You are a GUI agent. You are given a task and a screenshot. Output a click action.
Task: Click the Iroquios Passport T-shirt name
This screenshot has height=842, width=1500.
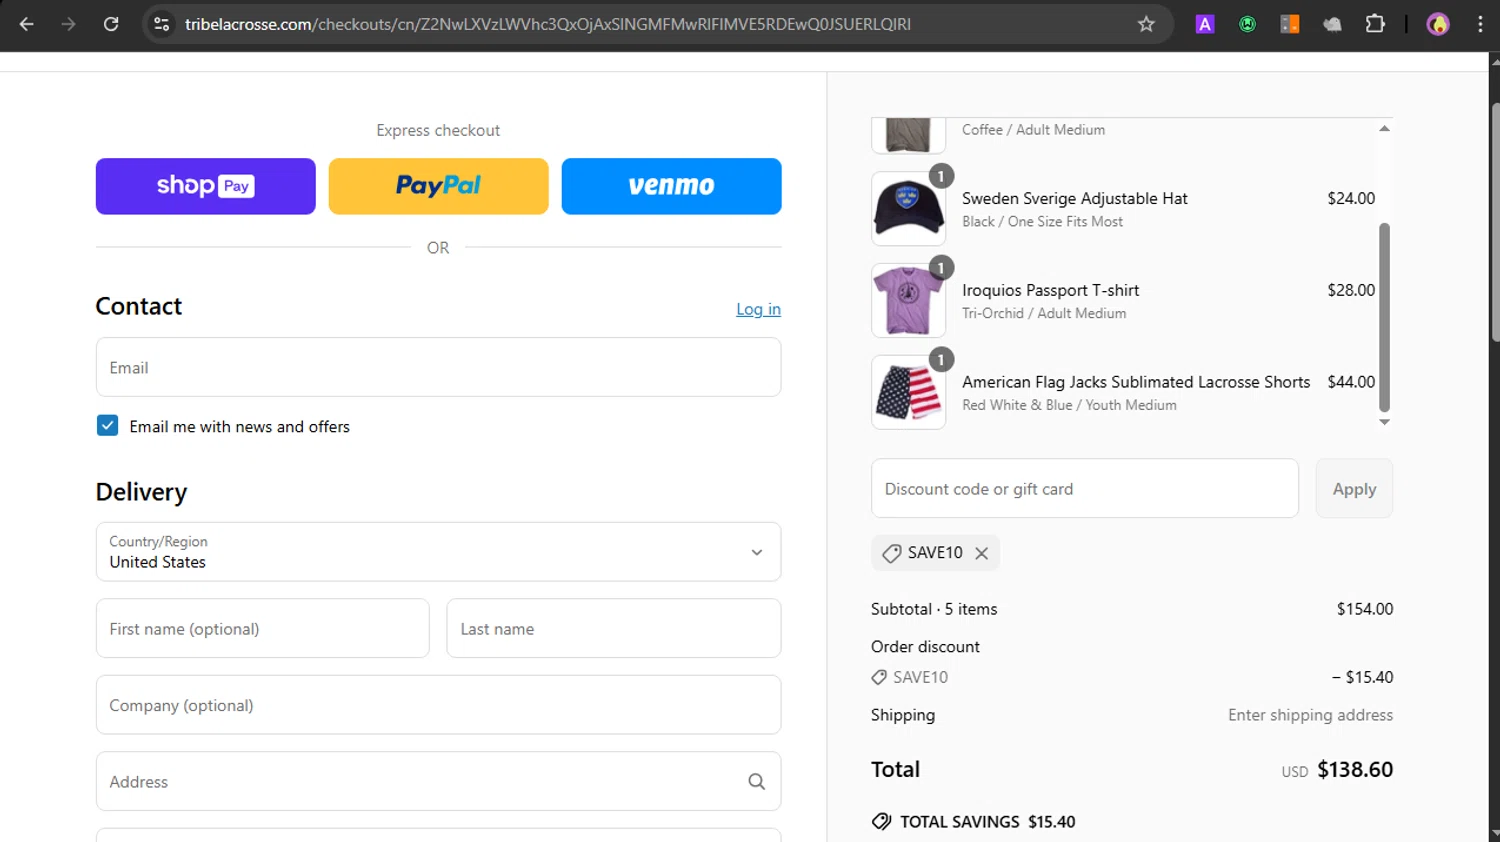click(1051, 290)
